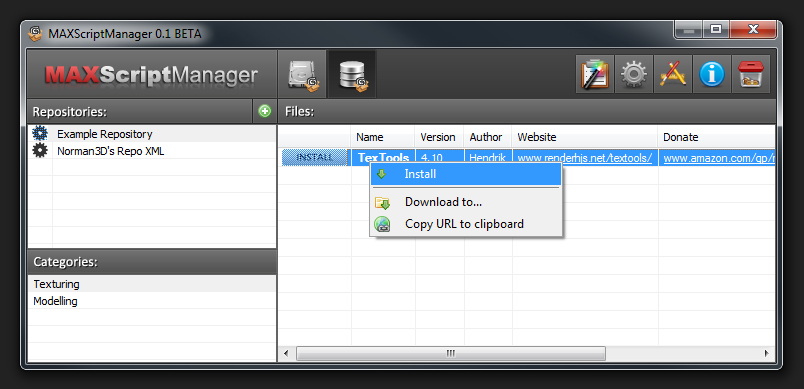Click the 4.10 version cell
Screen dimensions: 804x389
coord(439,158)
